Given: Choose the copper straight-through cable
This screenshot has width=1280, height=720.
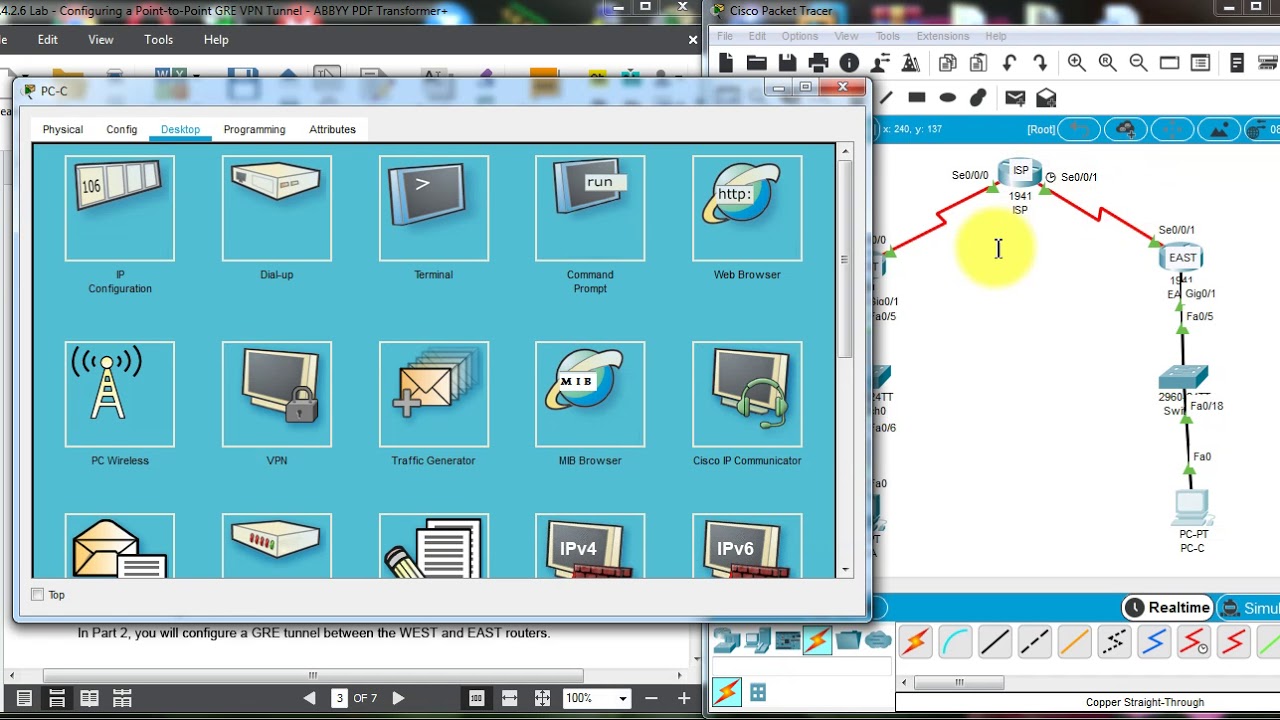Looking at the screenshot, I should pyautogui.click(x=995, y=641).
